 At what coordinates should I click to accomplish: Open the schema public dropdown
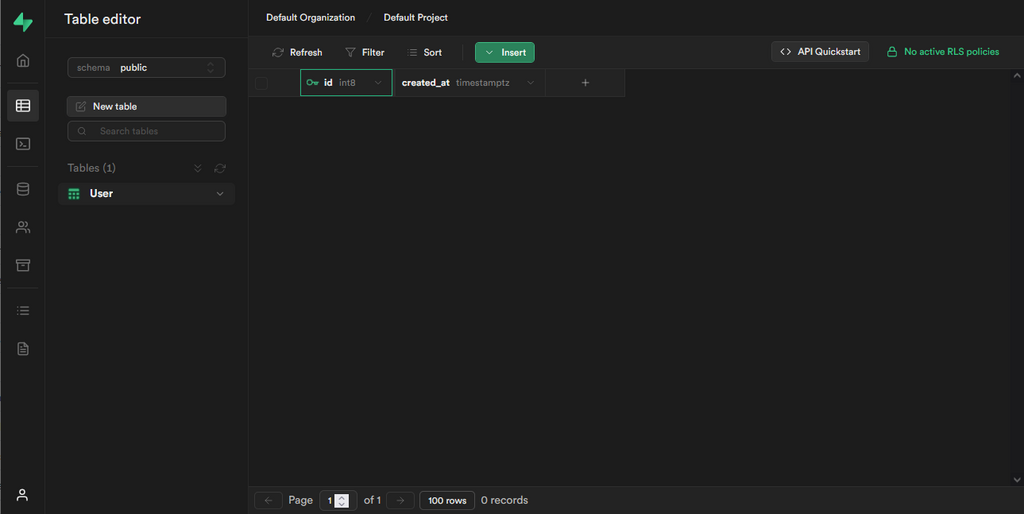146,67
